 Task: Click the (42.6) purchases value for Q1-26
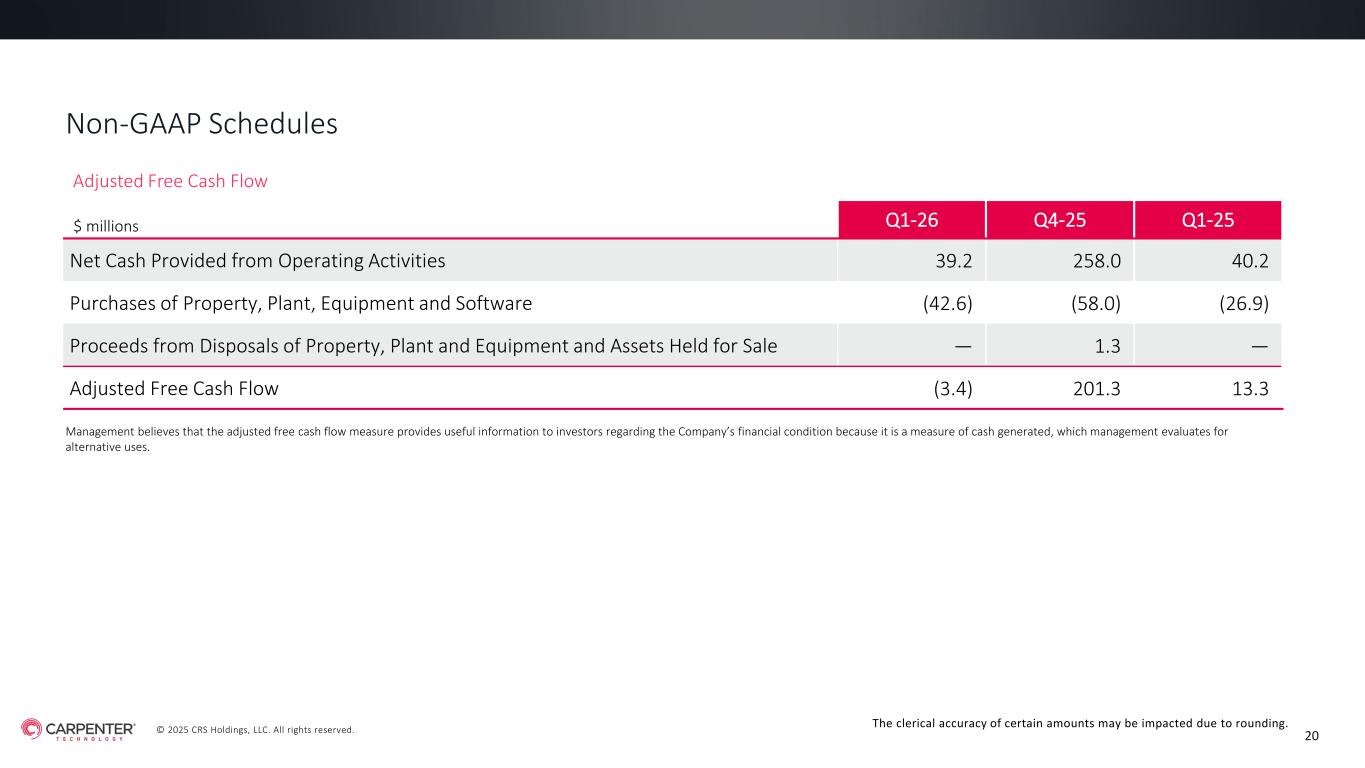coord(947,303)
